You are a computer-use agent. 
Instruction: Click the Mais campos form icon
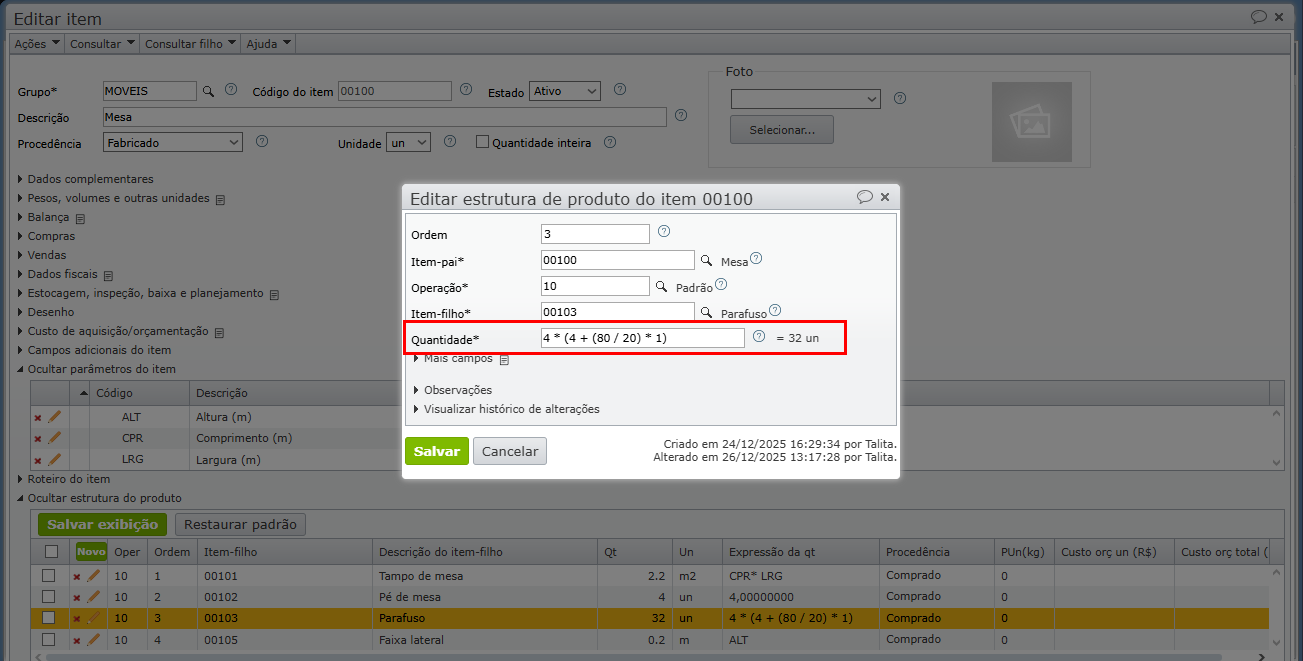[505, 359]
